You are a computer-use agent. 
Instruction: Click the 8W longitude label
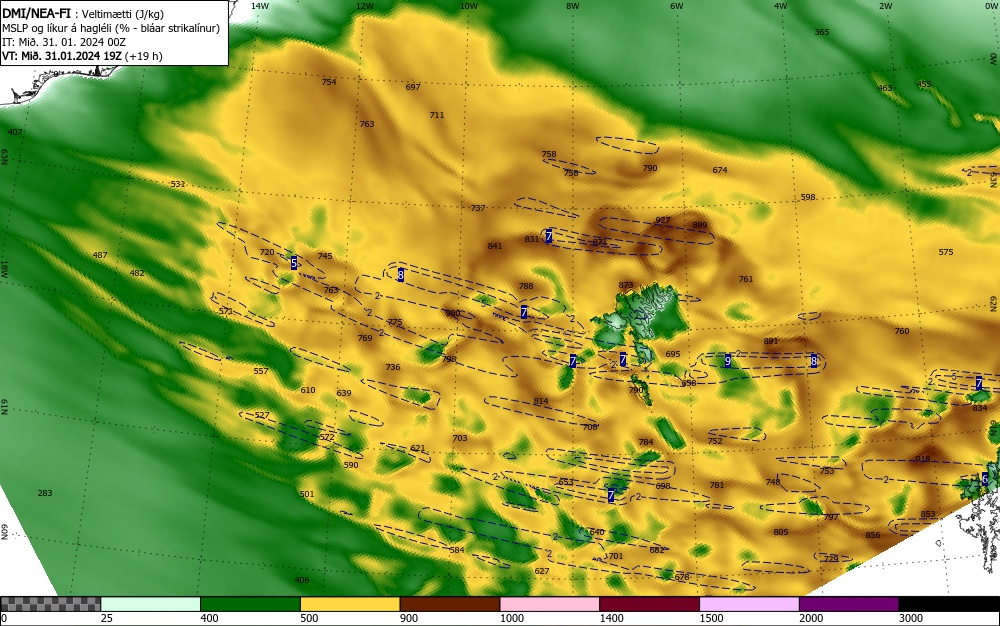573,6
